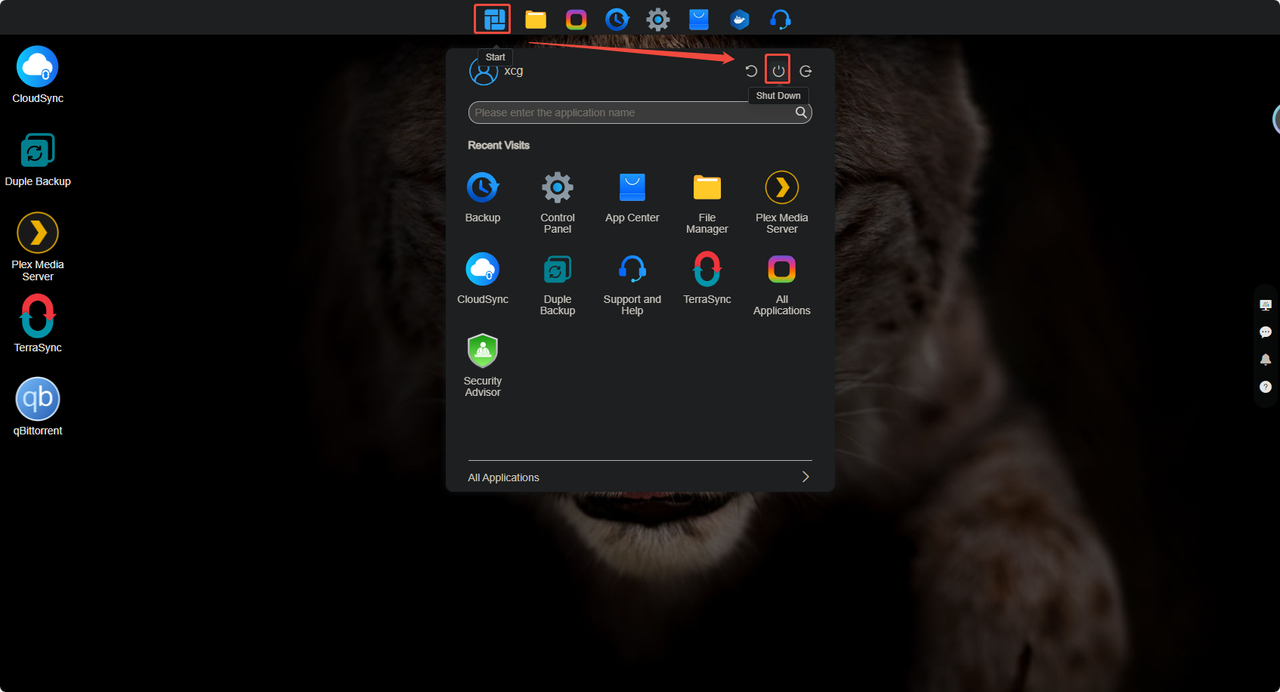
Task: Open Control Panel gear in the top taskbar
Action: click(657, 19)
